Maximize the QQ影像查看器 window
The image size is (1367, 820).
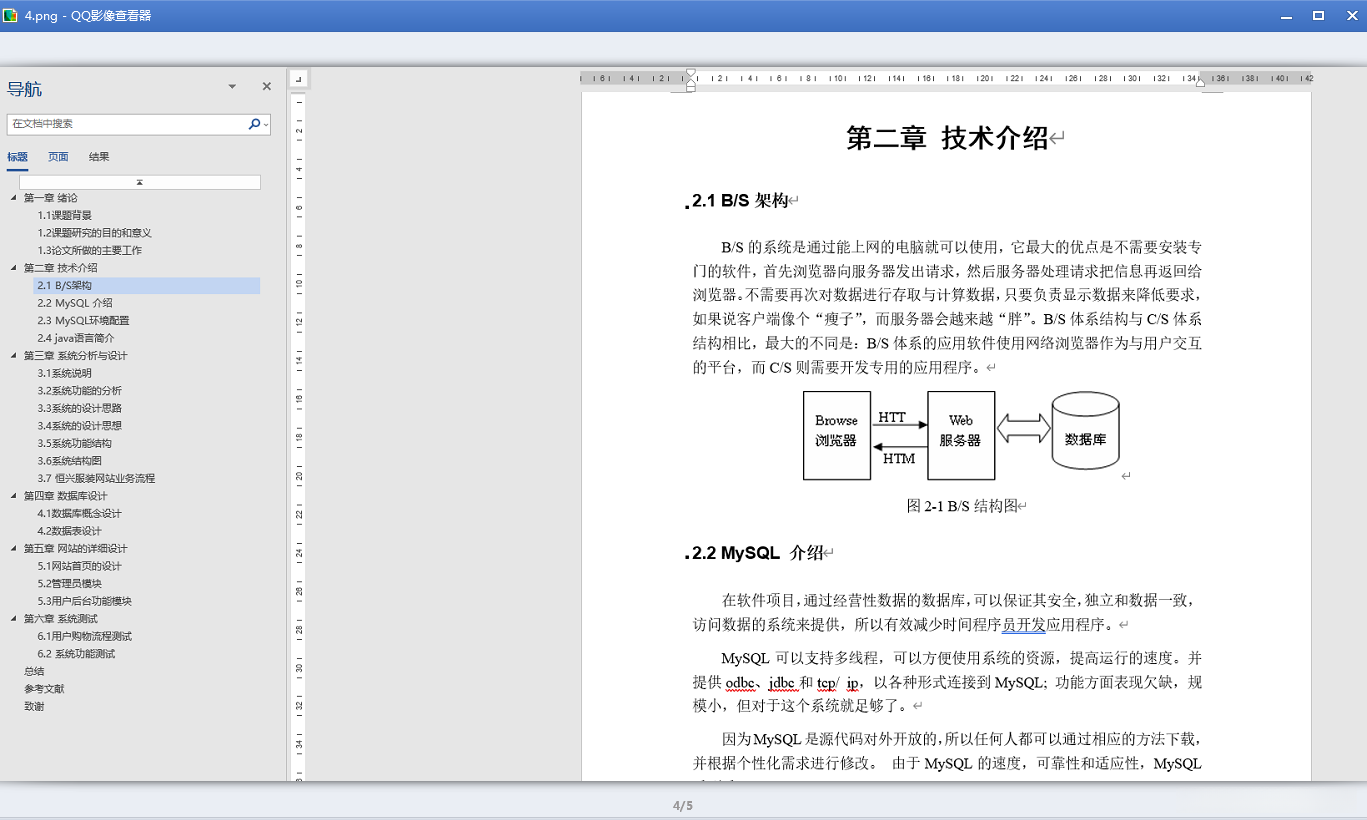1318,16
